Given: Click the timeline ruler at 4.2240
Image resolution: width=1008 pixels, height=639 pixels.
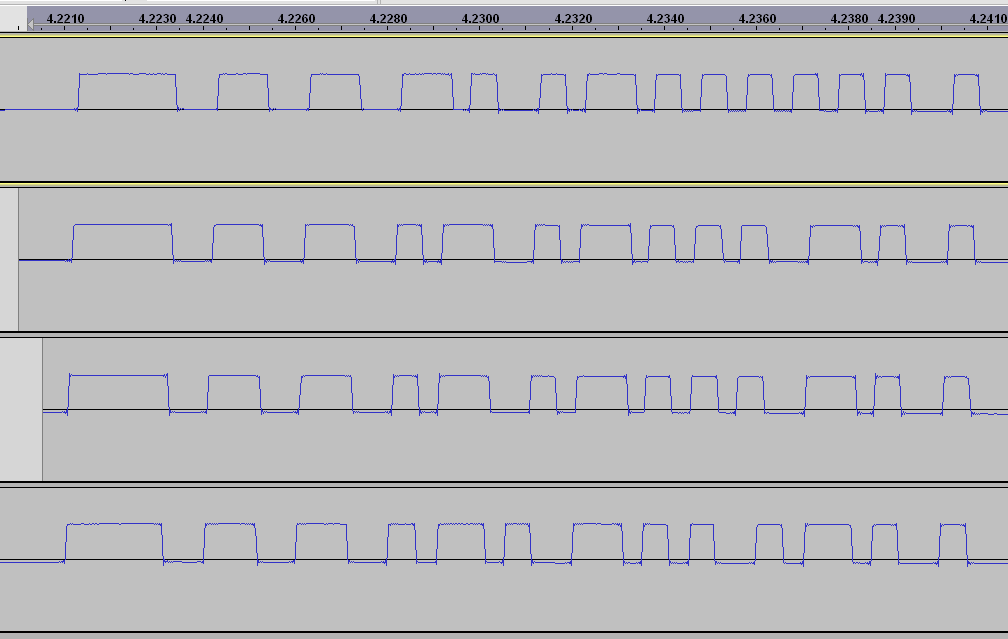Looking at the screenshot, I should point(204,19).
